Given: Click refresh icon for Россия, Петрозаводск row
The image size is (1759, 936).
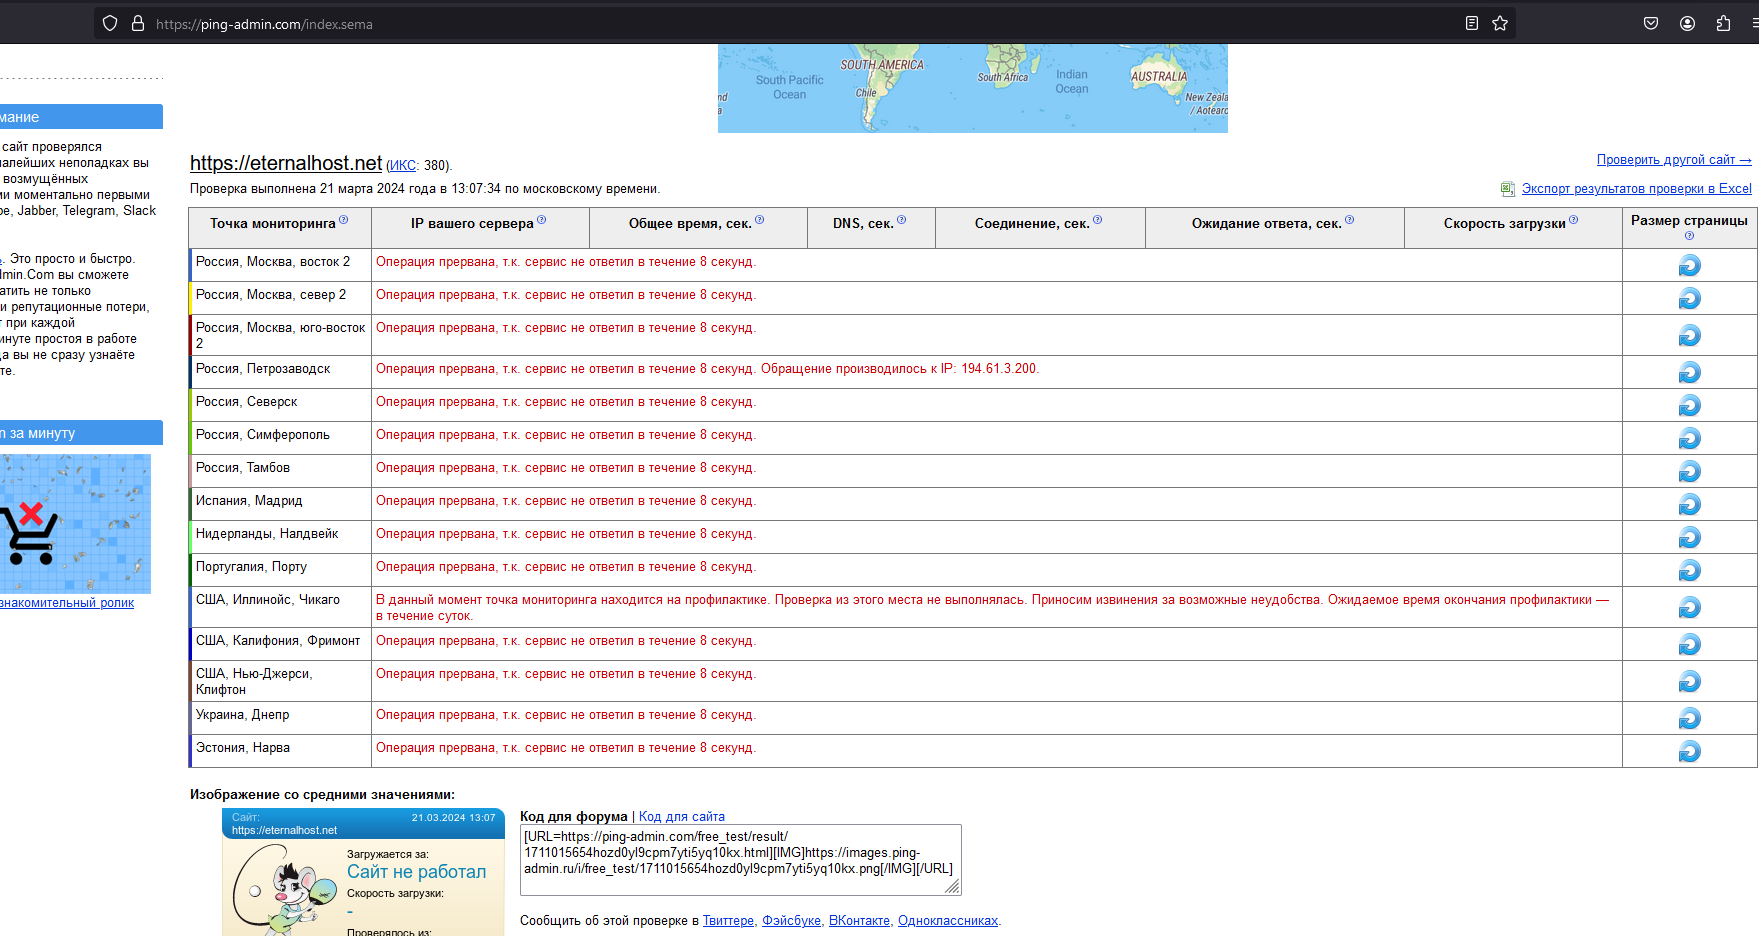Looking at the screenshot, I should pyautogui.click(x=1689, y=373).
